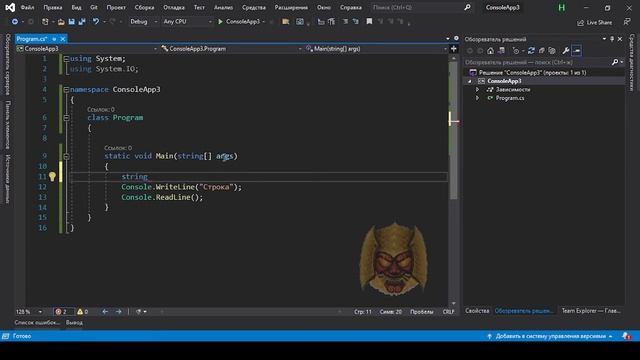Open the Main(string[] args) member dropdown
The width and height of the screenshot is (640, 360).
tap(376, 49)
